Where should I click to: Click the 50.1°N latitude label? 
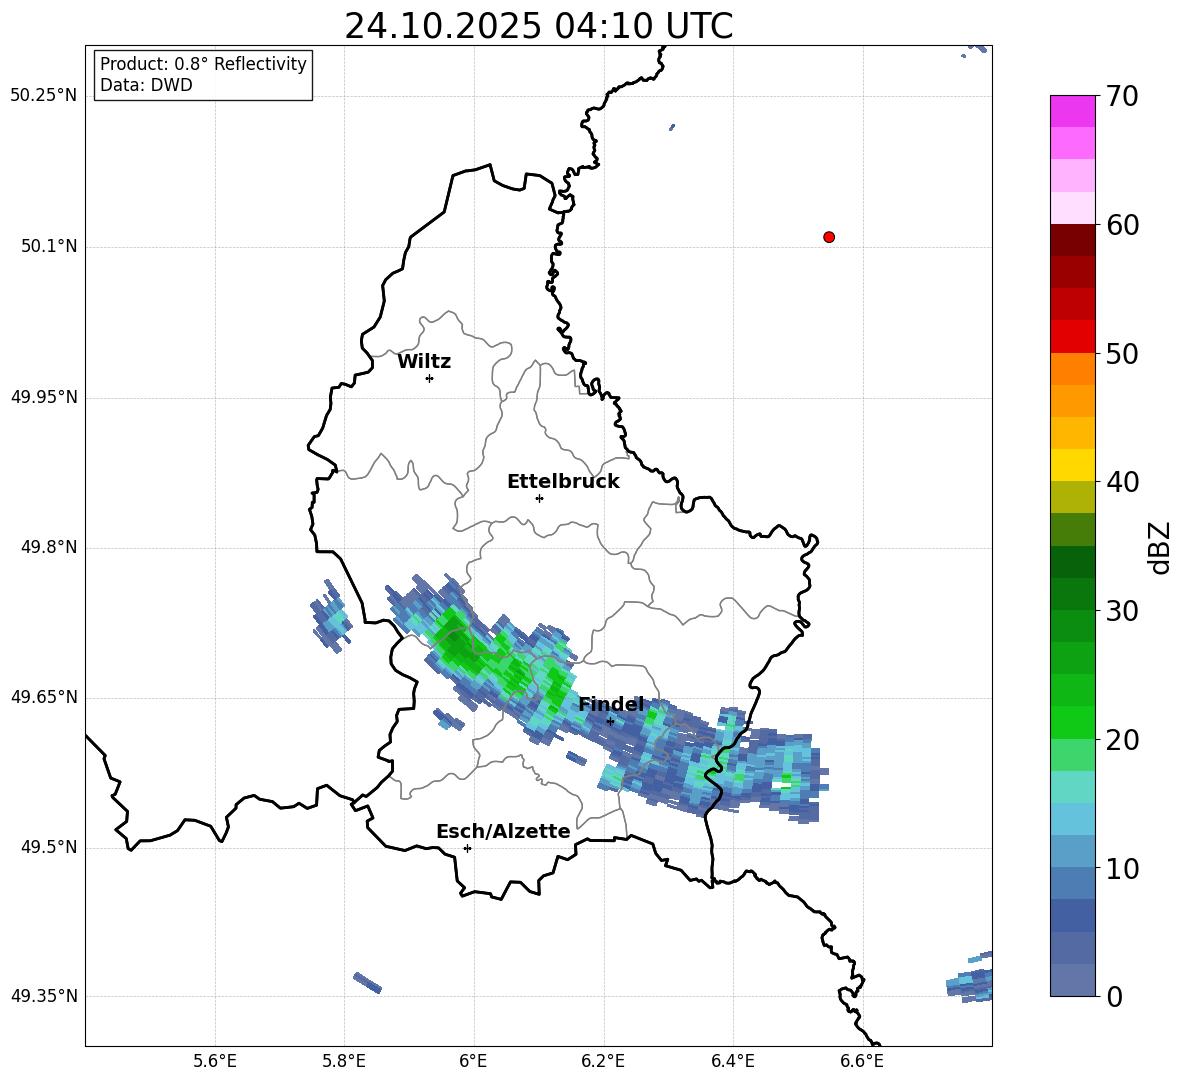click(49, 246)
